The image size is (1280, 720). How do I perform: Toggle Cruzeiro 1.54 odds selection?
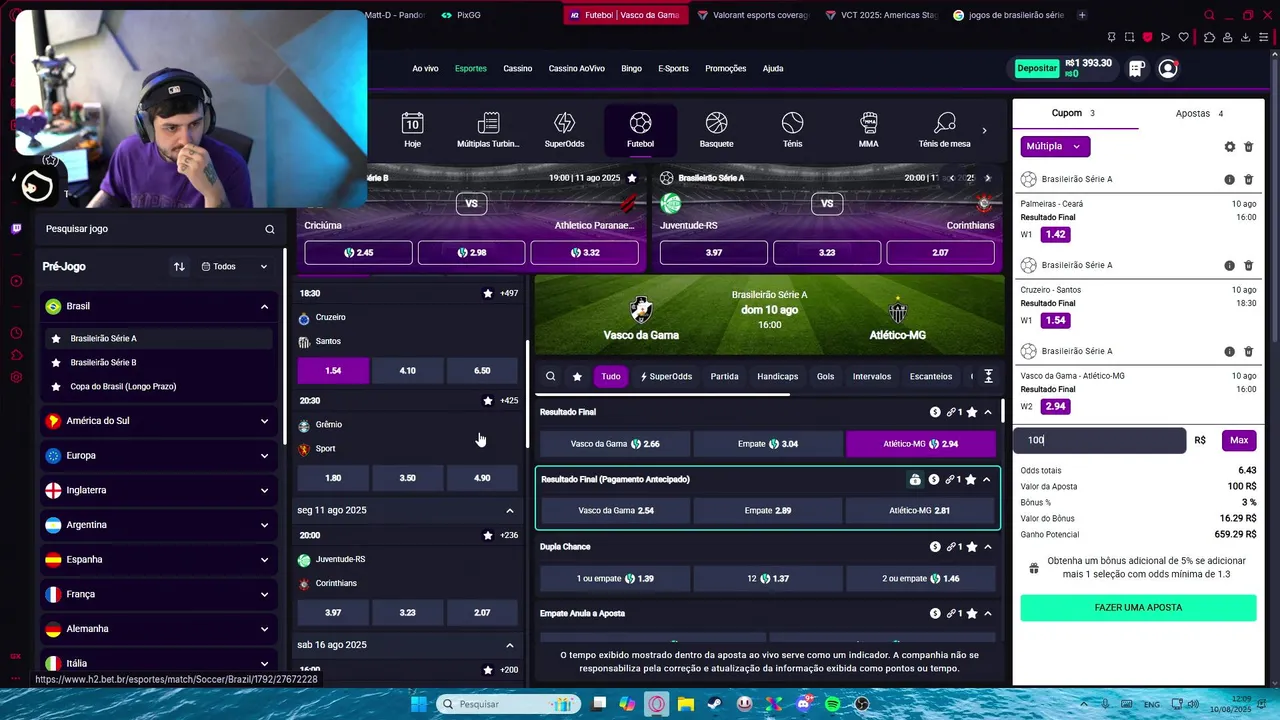(x=333, y=370)
